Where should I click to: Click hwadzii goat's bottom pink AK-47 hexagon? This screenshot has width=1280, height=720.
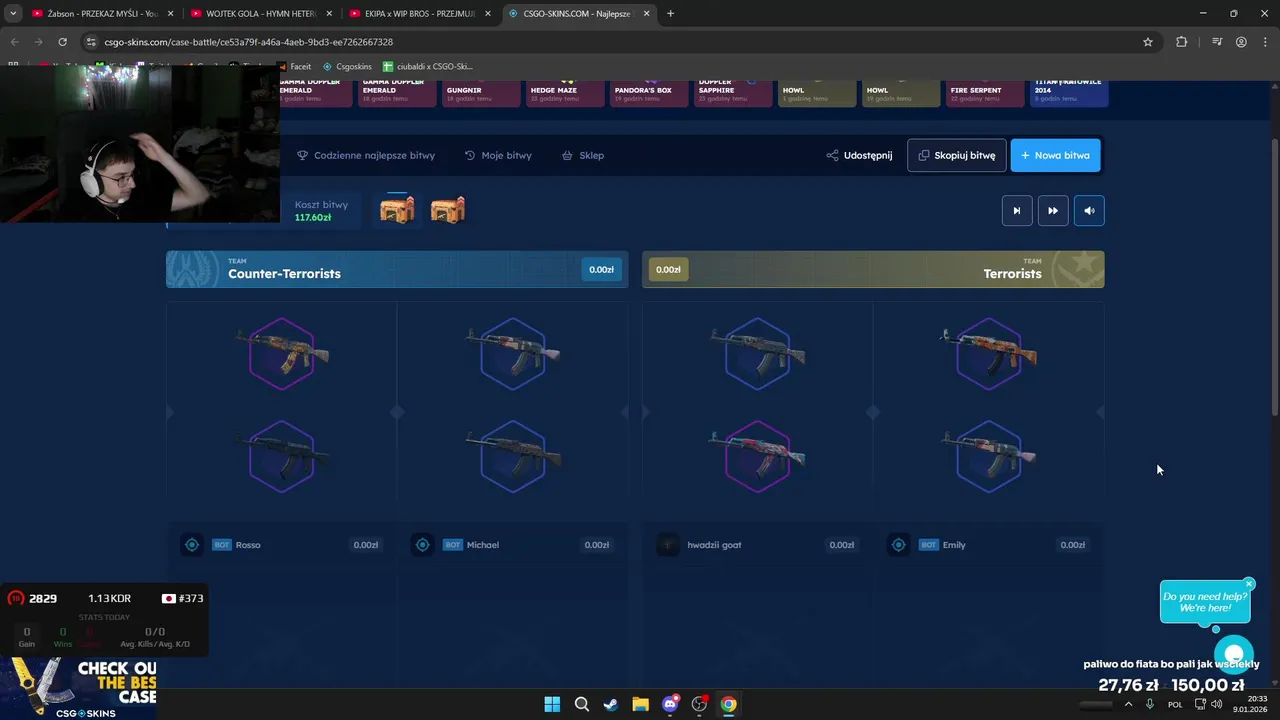pyautogui.click(x=757, y=457)
